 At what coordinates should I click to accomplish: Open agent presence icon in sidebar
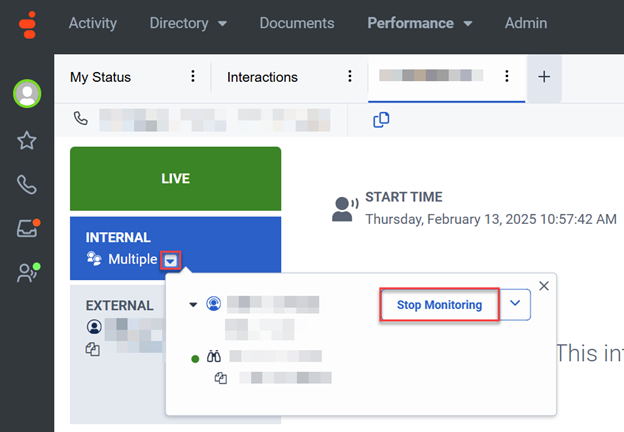coord(27,274)
